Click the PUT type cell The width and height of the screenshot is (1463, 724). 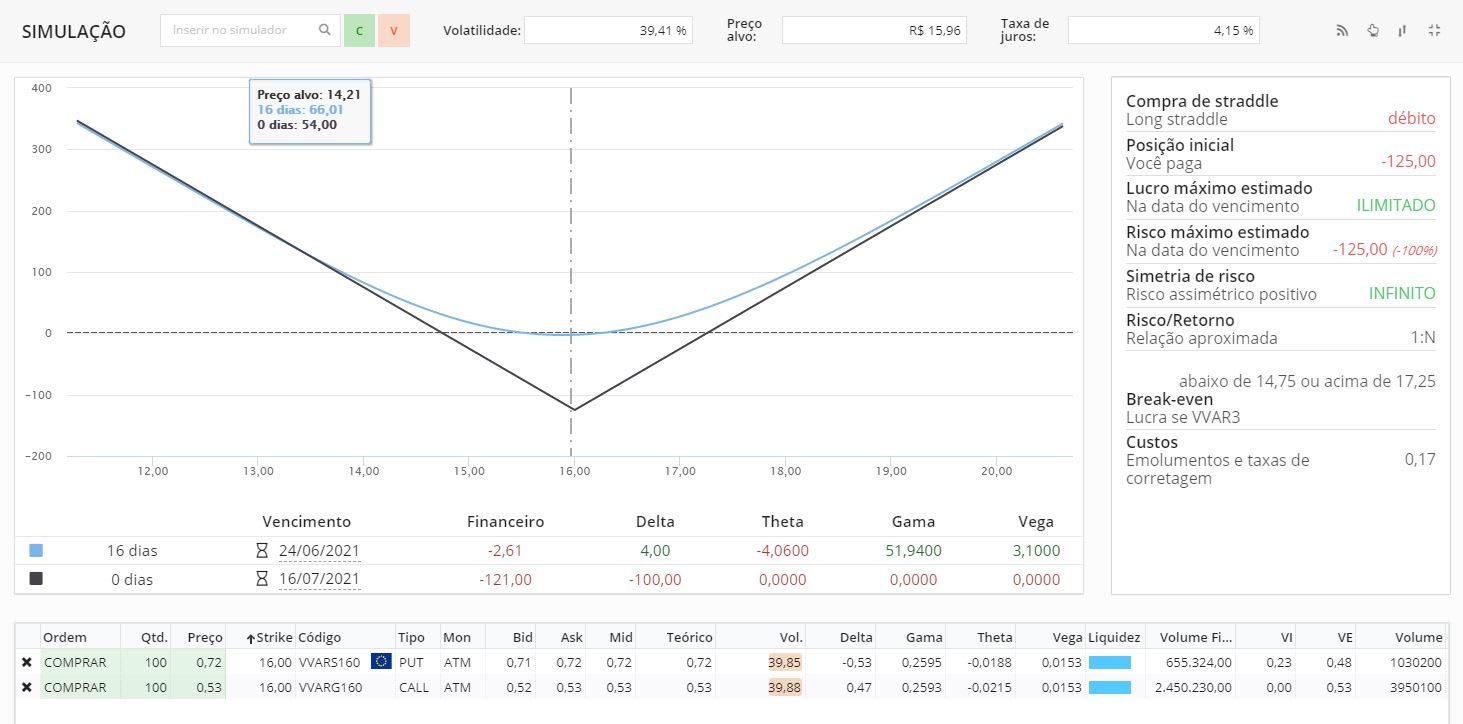click(411, 662)
